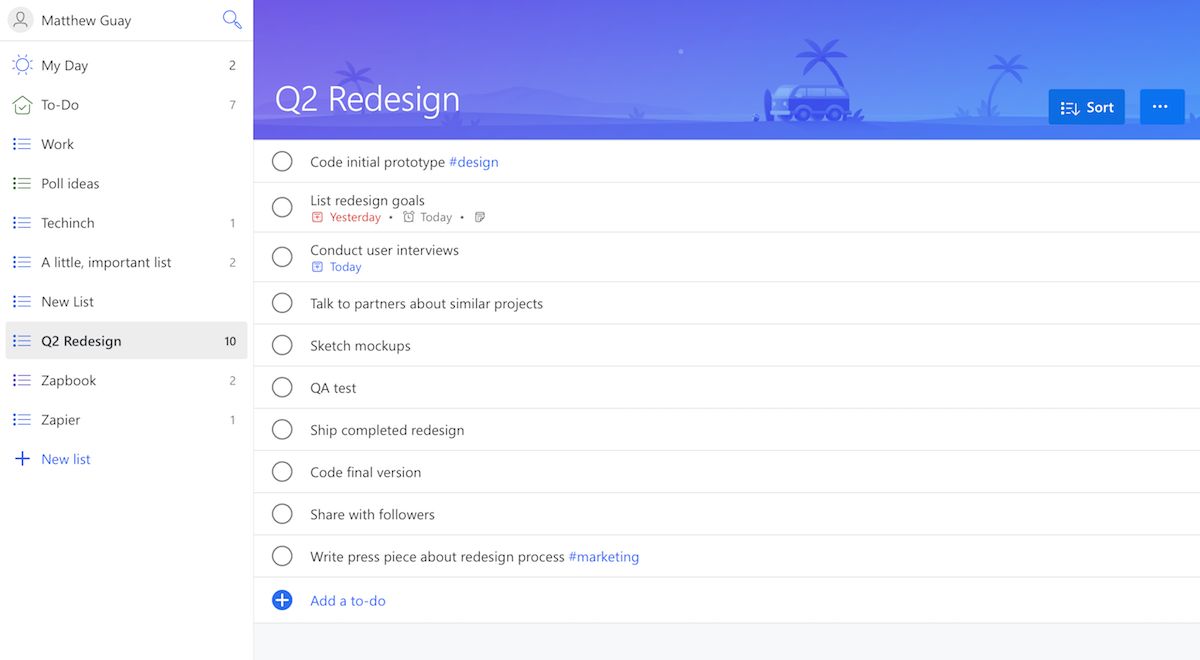
Task: Complete the QA test task circle
Action: click(x=282, y=388)
